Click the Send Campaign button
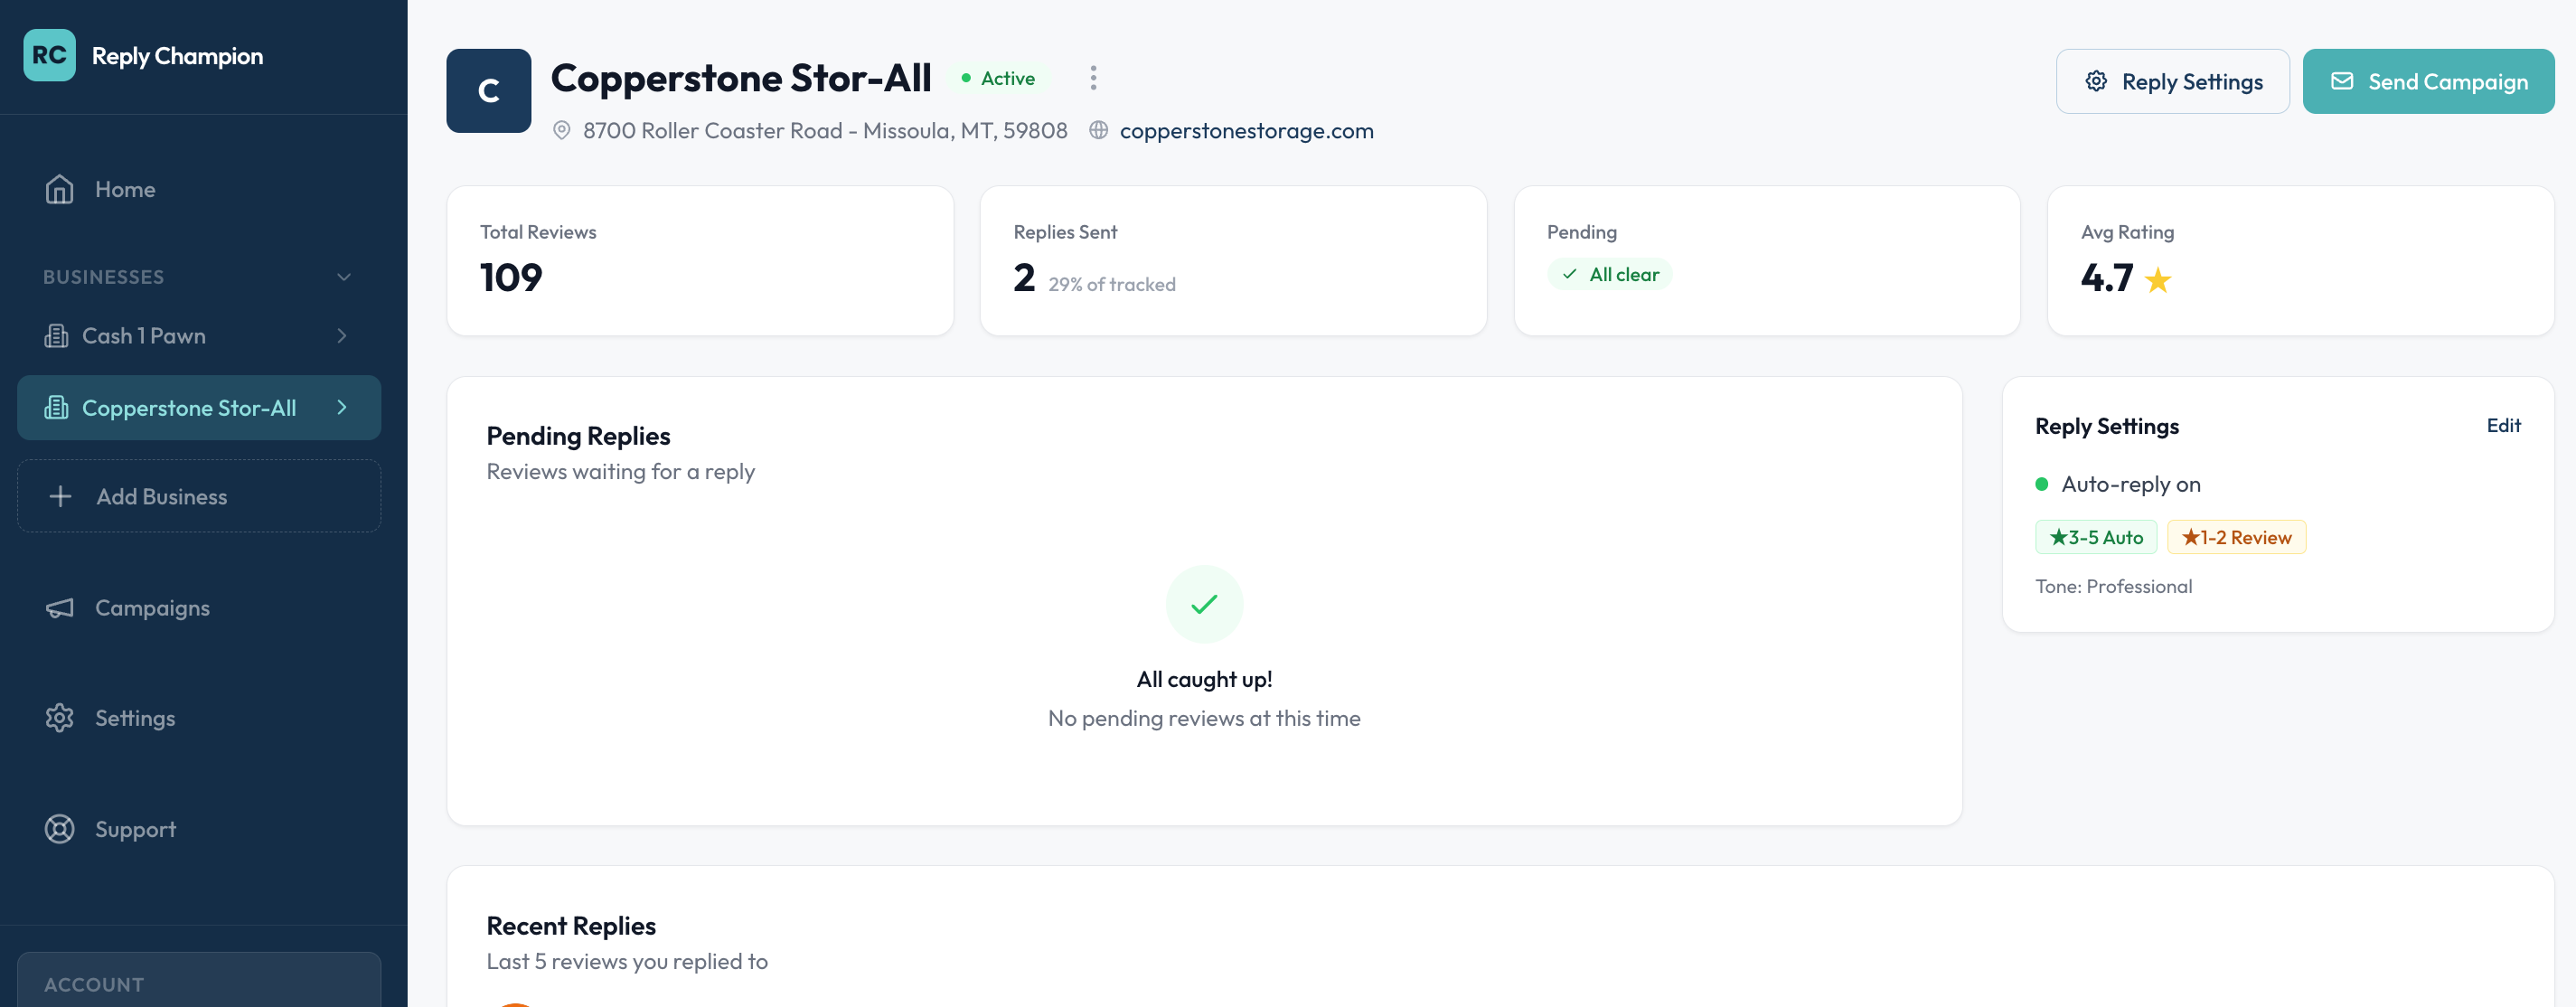This screenshot has height=1007, width=2576. [2427, 81]
